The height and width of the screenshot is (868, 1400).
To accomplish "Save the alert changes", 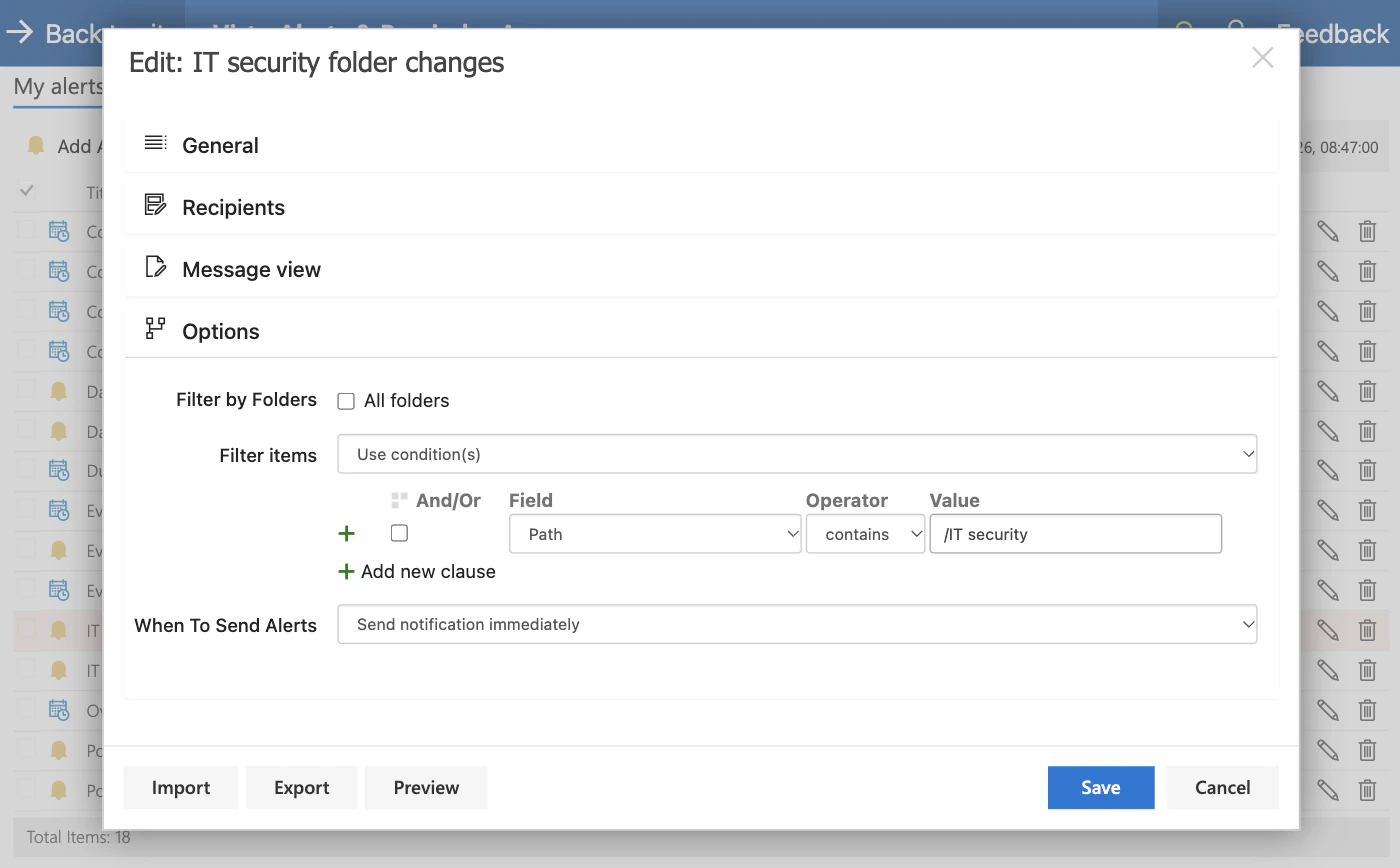I will click(1101, 788).
